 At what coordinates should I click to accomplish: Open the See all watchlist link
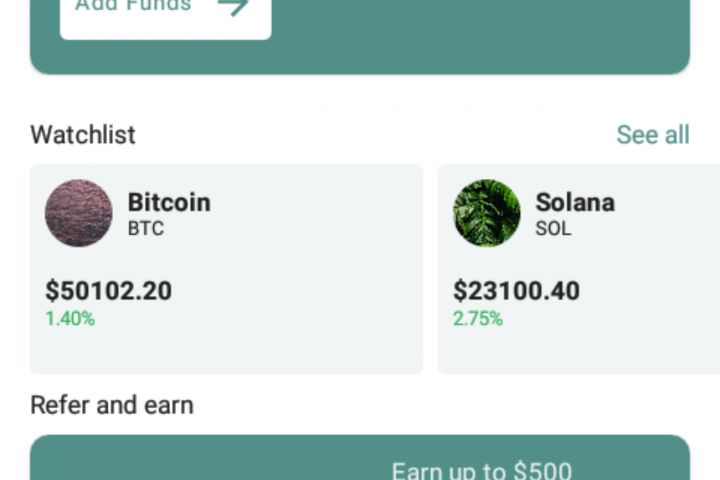652,135
